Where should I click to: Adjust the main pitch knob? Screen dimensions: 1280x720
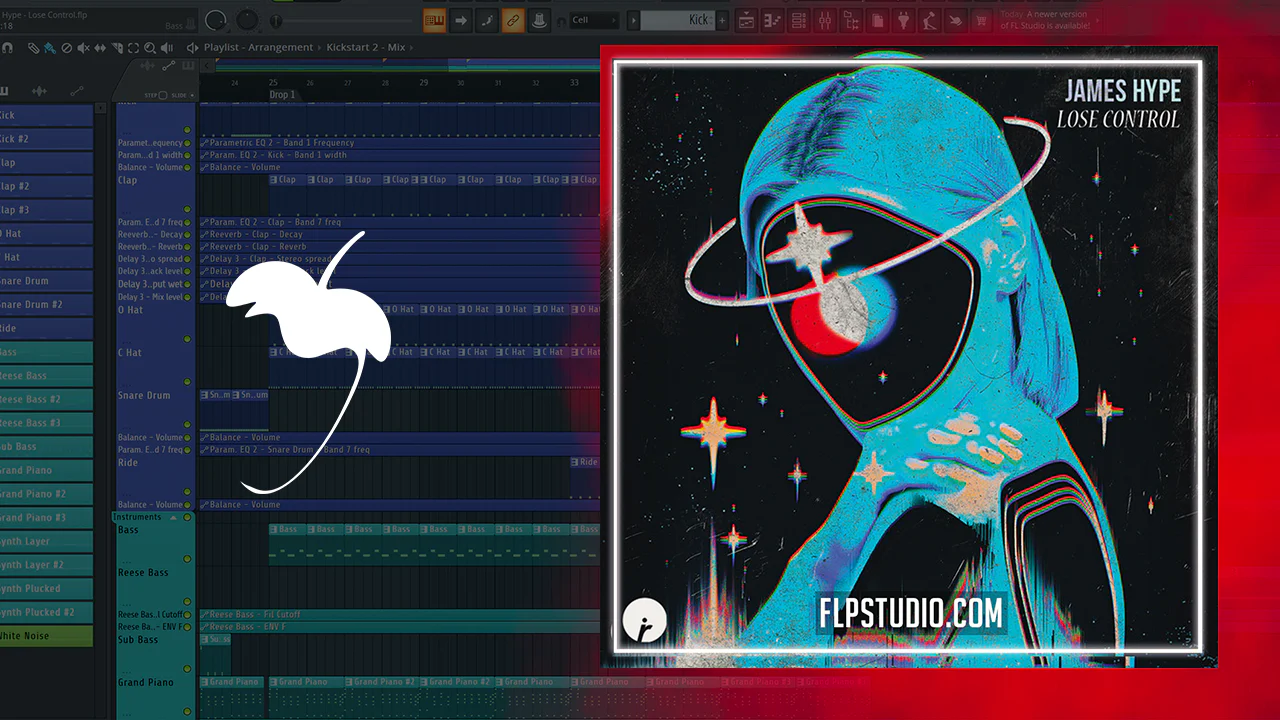tap(247, 20)
